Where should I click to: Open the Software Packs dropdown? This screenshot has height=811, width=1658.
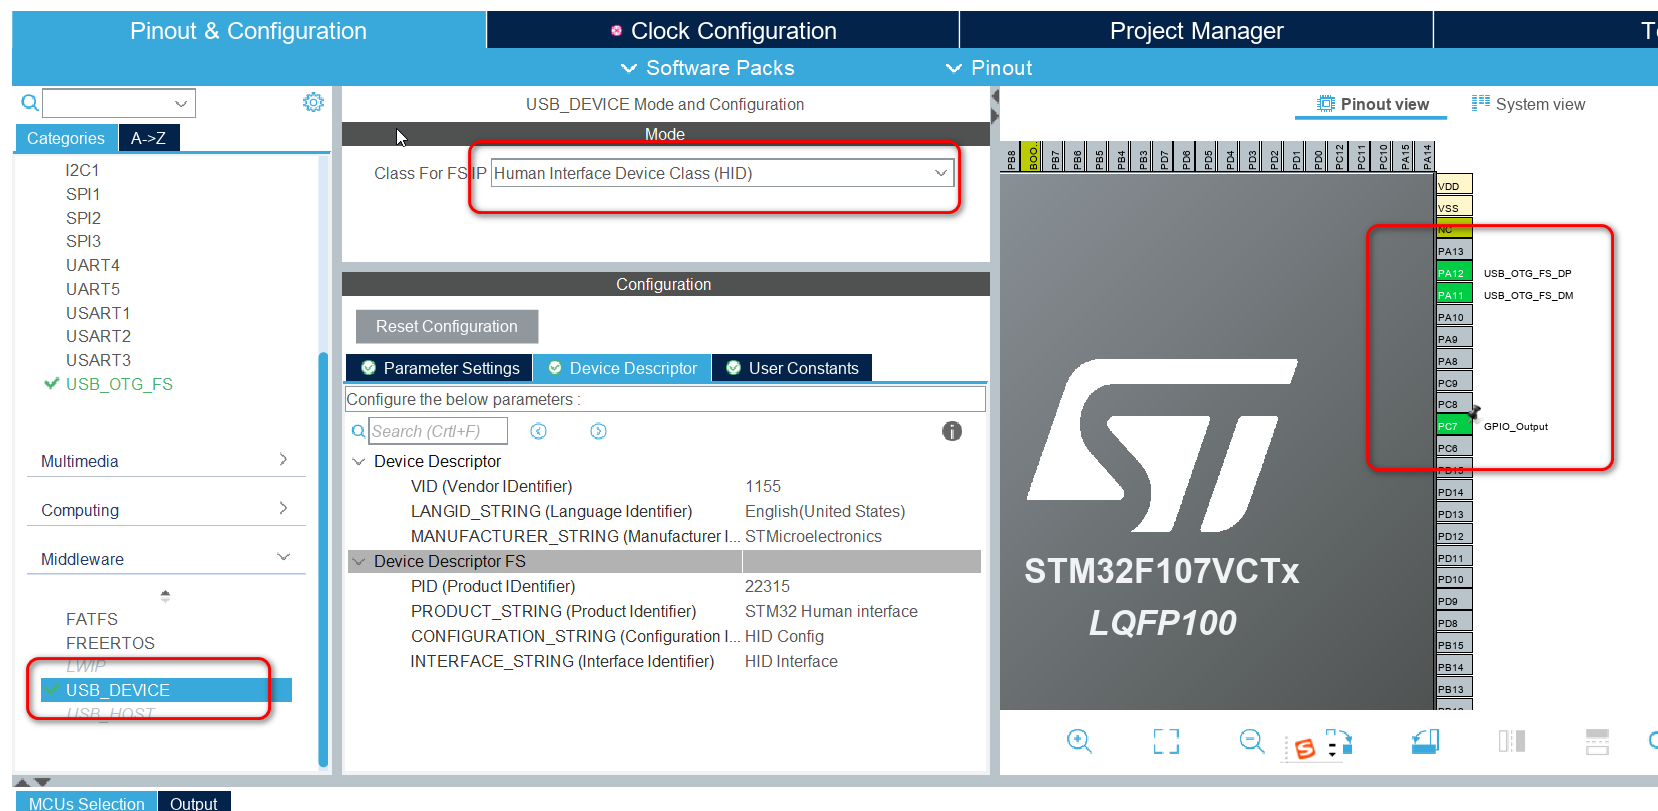click(x=708, y=68)
